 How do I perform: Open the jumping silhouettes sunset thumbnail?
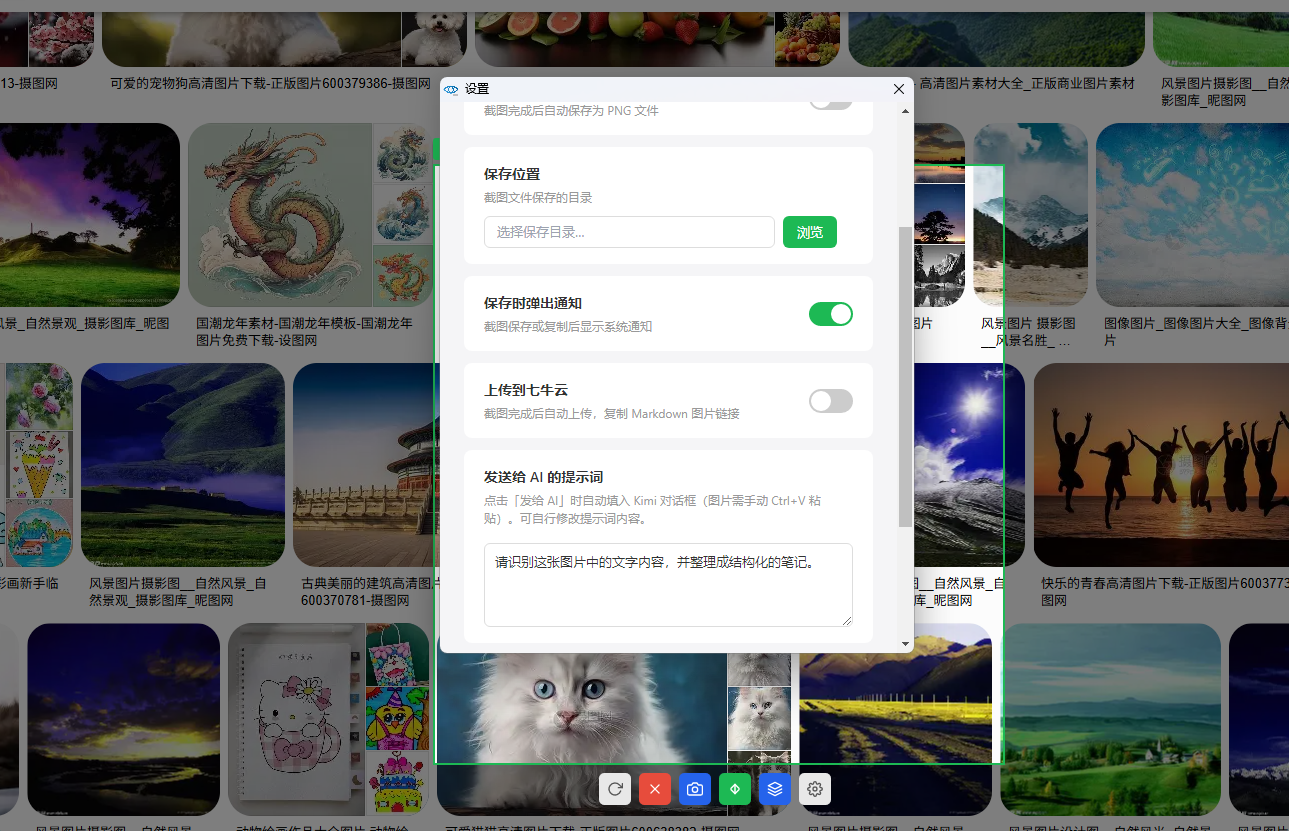(x=1161, y=465)
